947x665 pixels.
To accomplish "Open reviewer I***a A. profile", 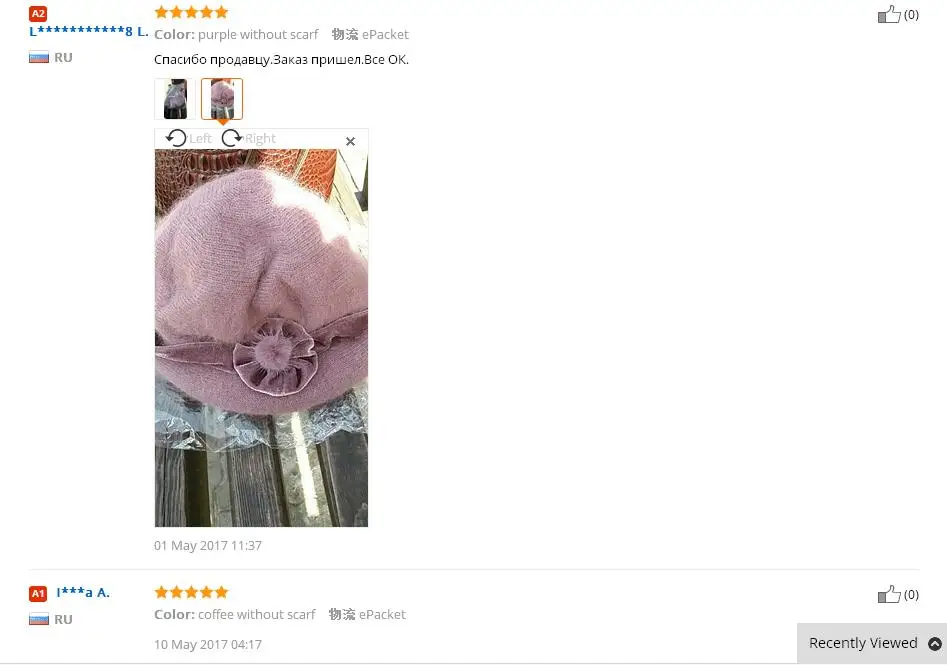I will [x=83, y=593].
